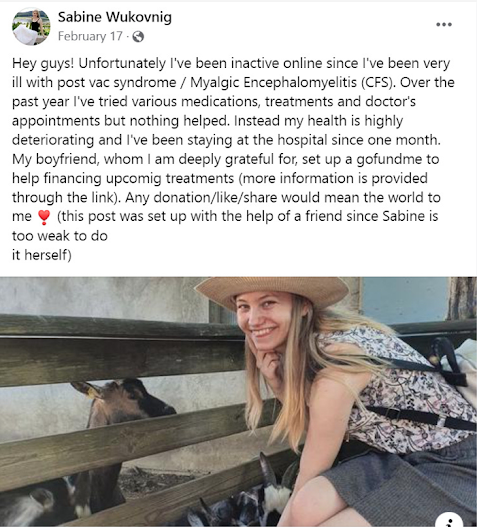The height and width of the screenshot is (527, 477).
Task: Click the red heart emoji in post
Action: [44, 217]
